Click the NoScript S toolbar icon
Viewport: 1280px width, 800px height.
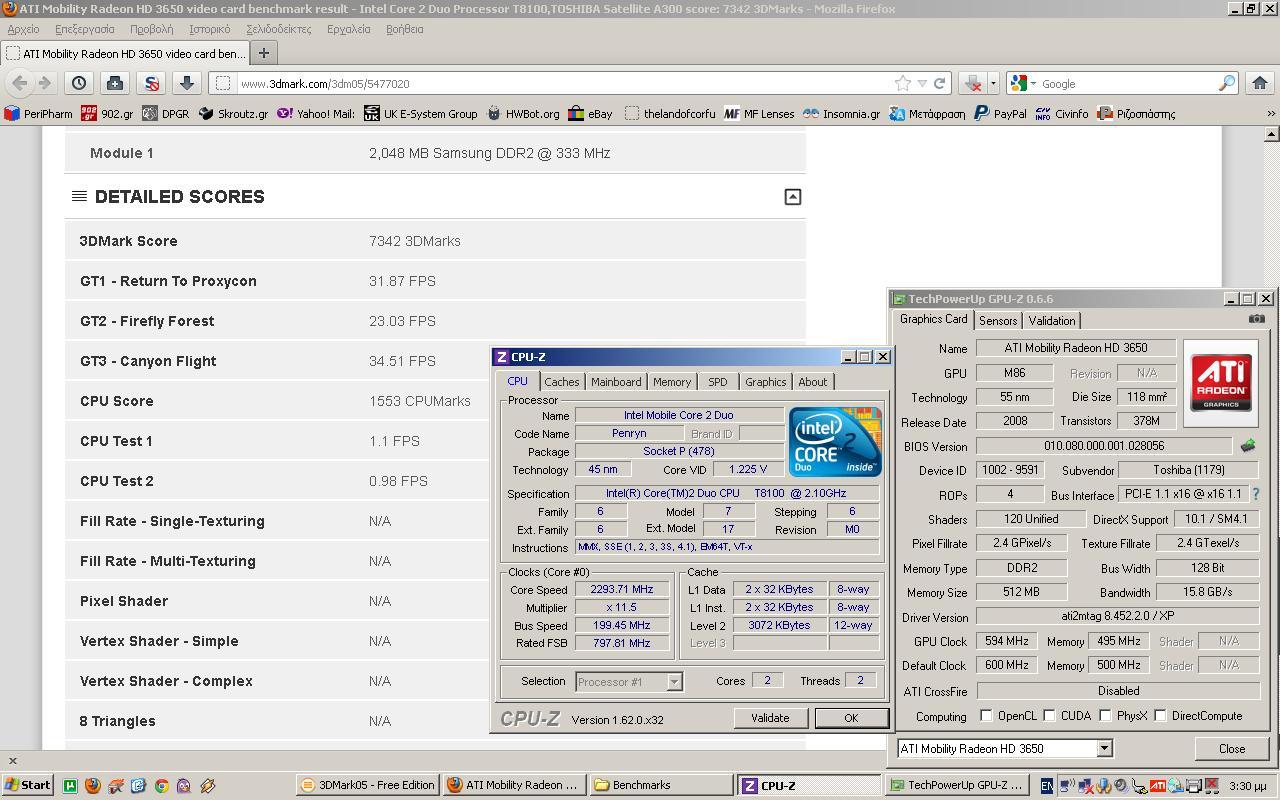[151, 83]
